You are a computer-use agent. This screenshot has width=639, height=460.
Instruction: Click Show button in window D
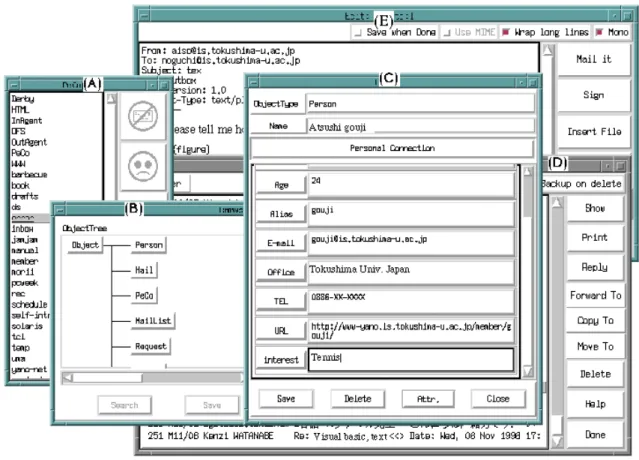[x=595, y=208]
